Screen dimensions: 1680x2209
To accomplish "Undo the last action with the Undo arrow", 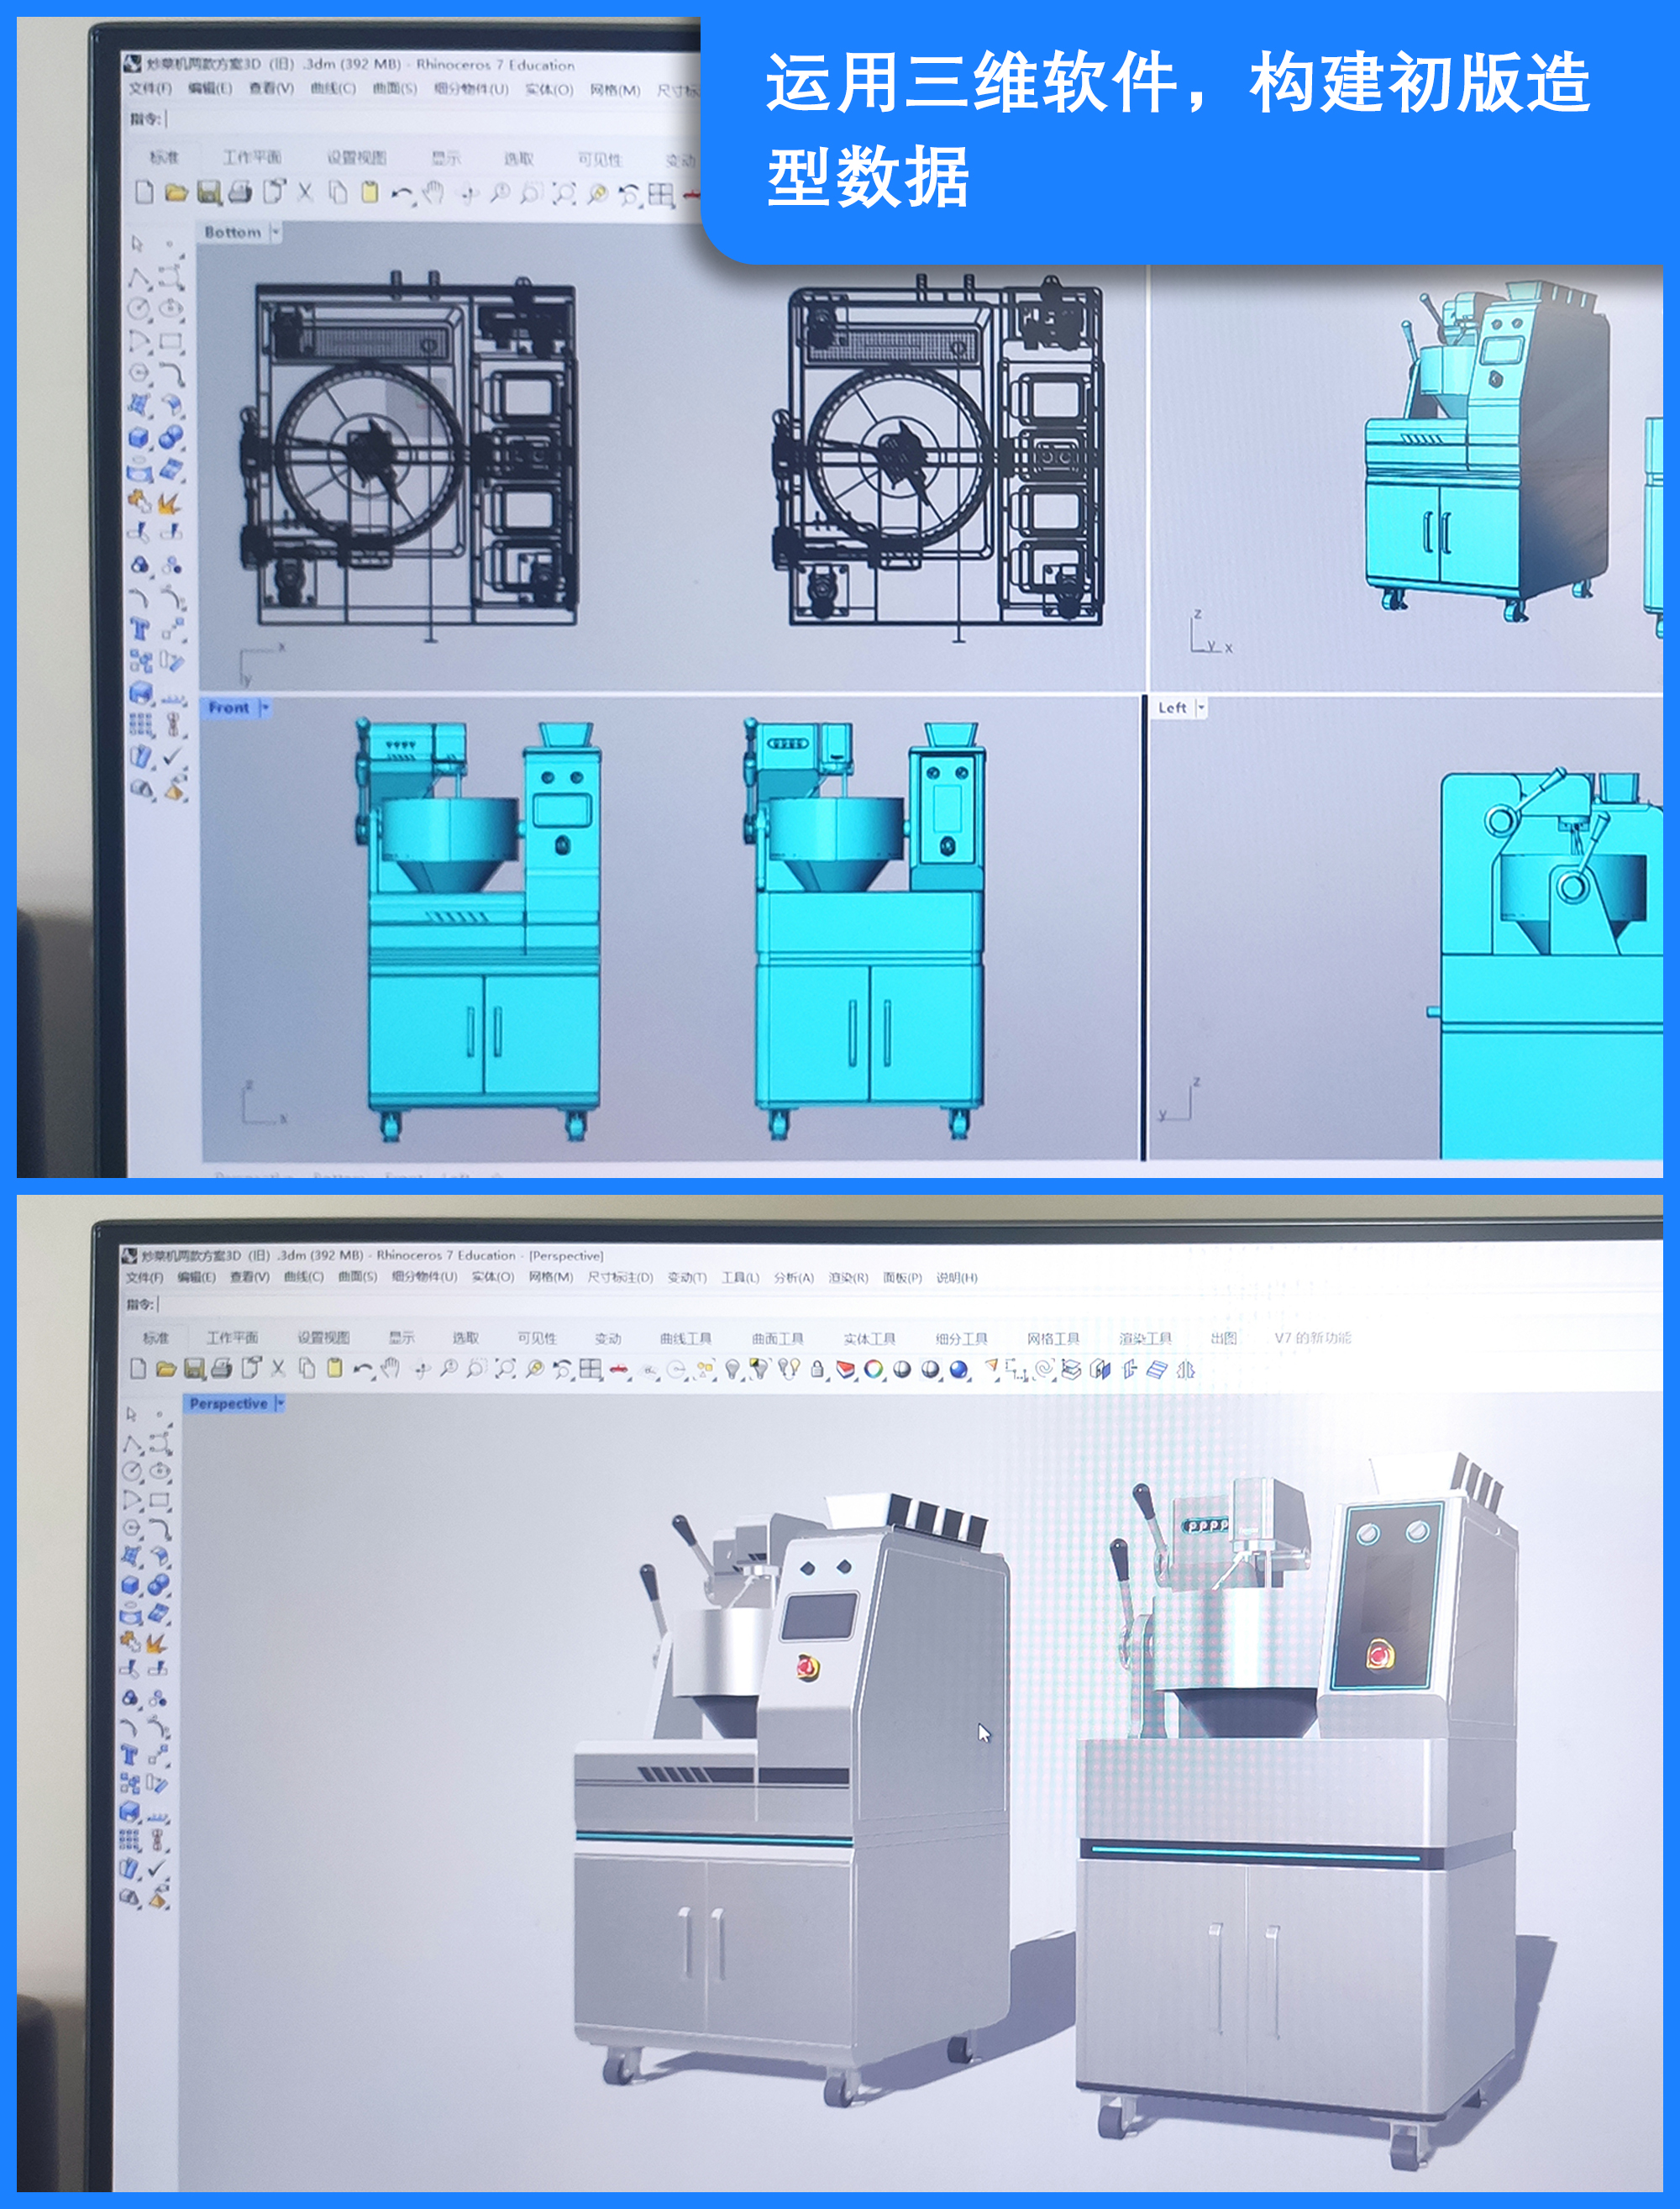I will (364, 1369).
